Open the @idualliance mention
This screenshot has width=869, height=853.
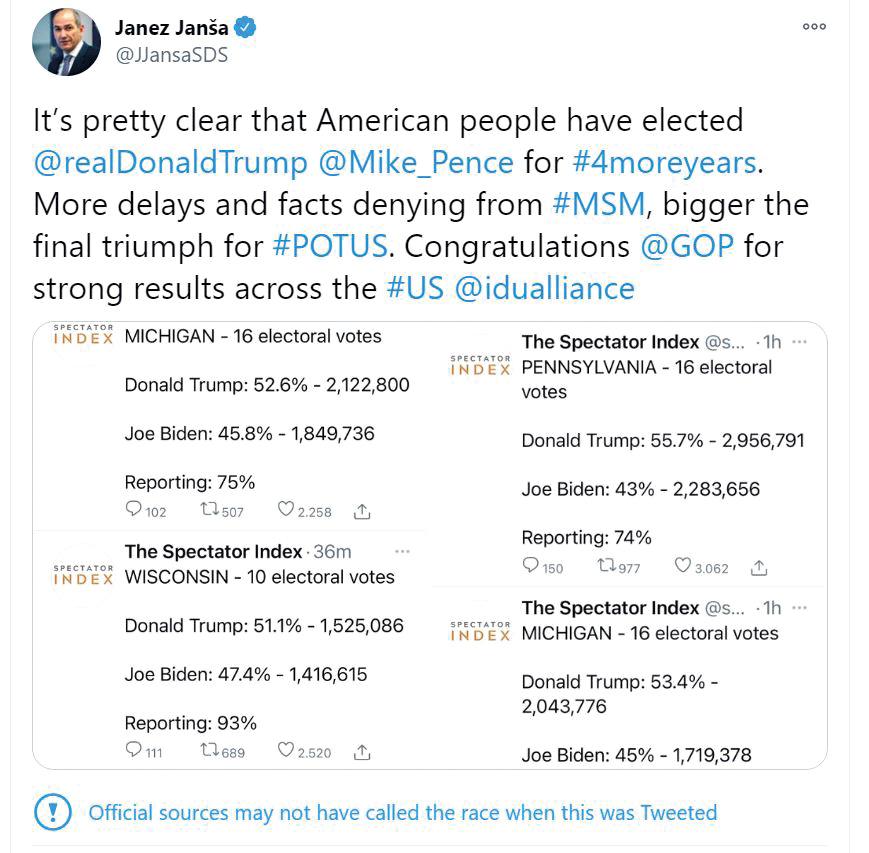point(544,288)
